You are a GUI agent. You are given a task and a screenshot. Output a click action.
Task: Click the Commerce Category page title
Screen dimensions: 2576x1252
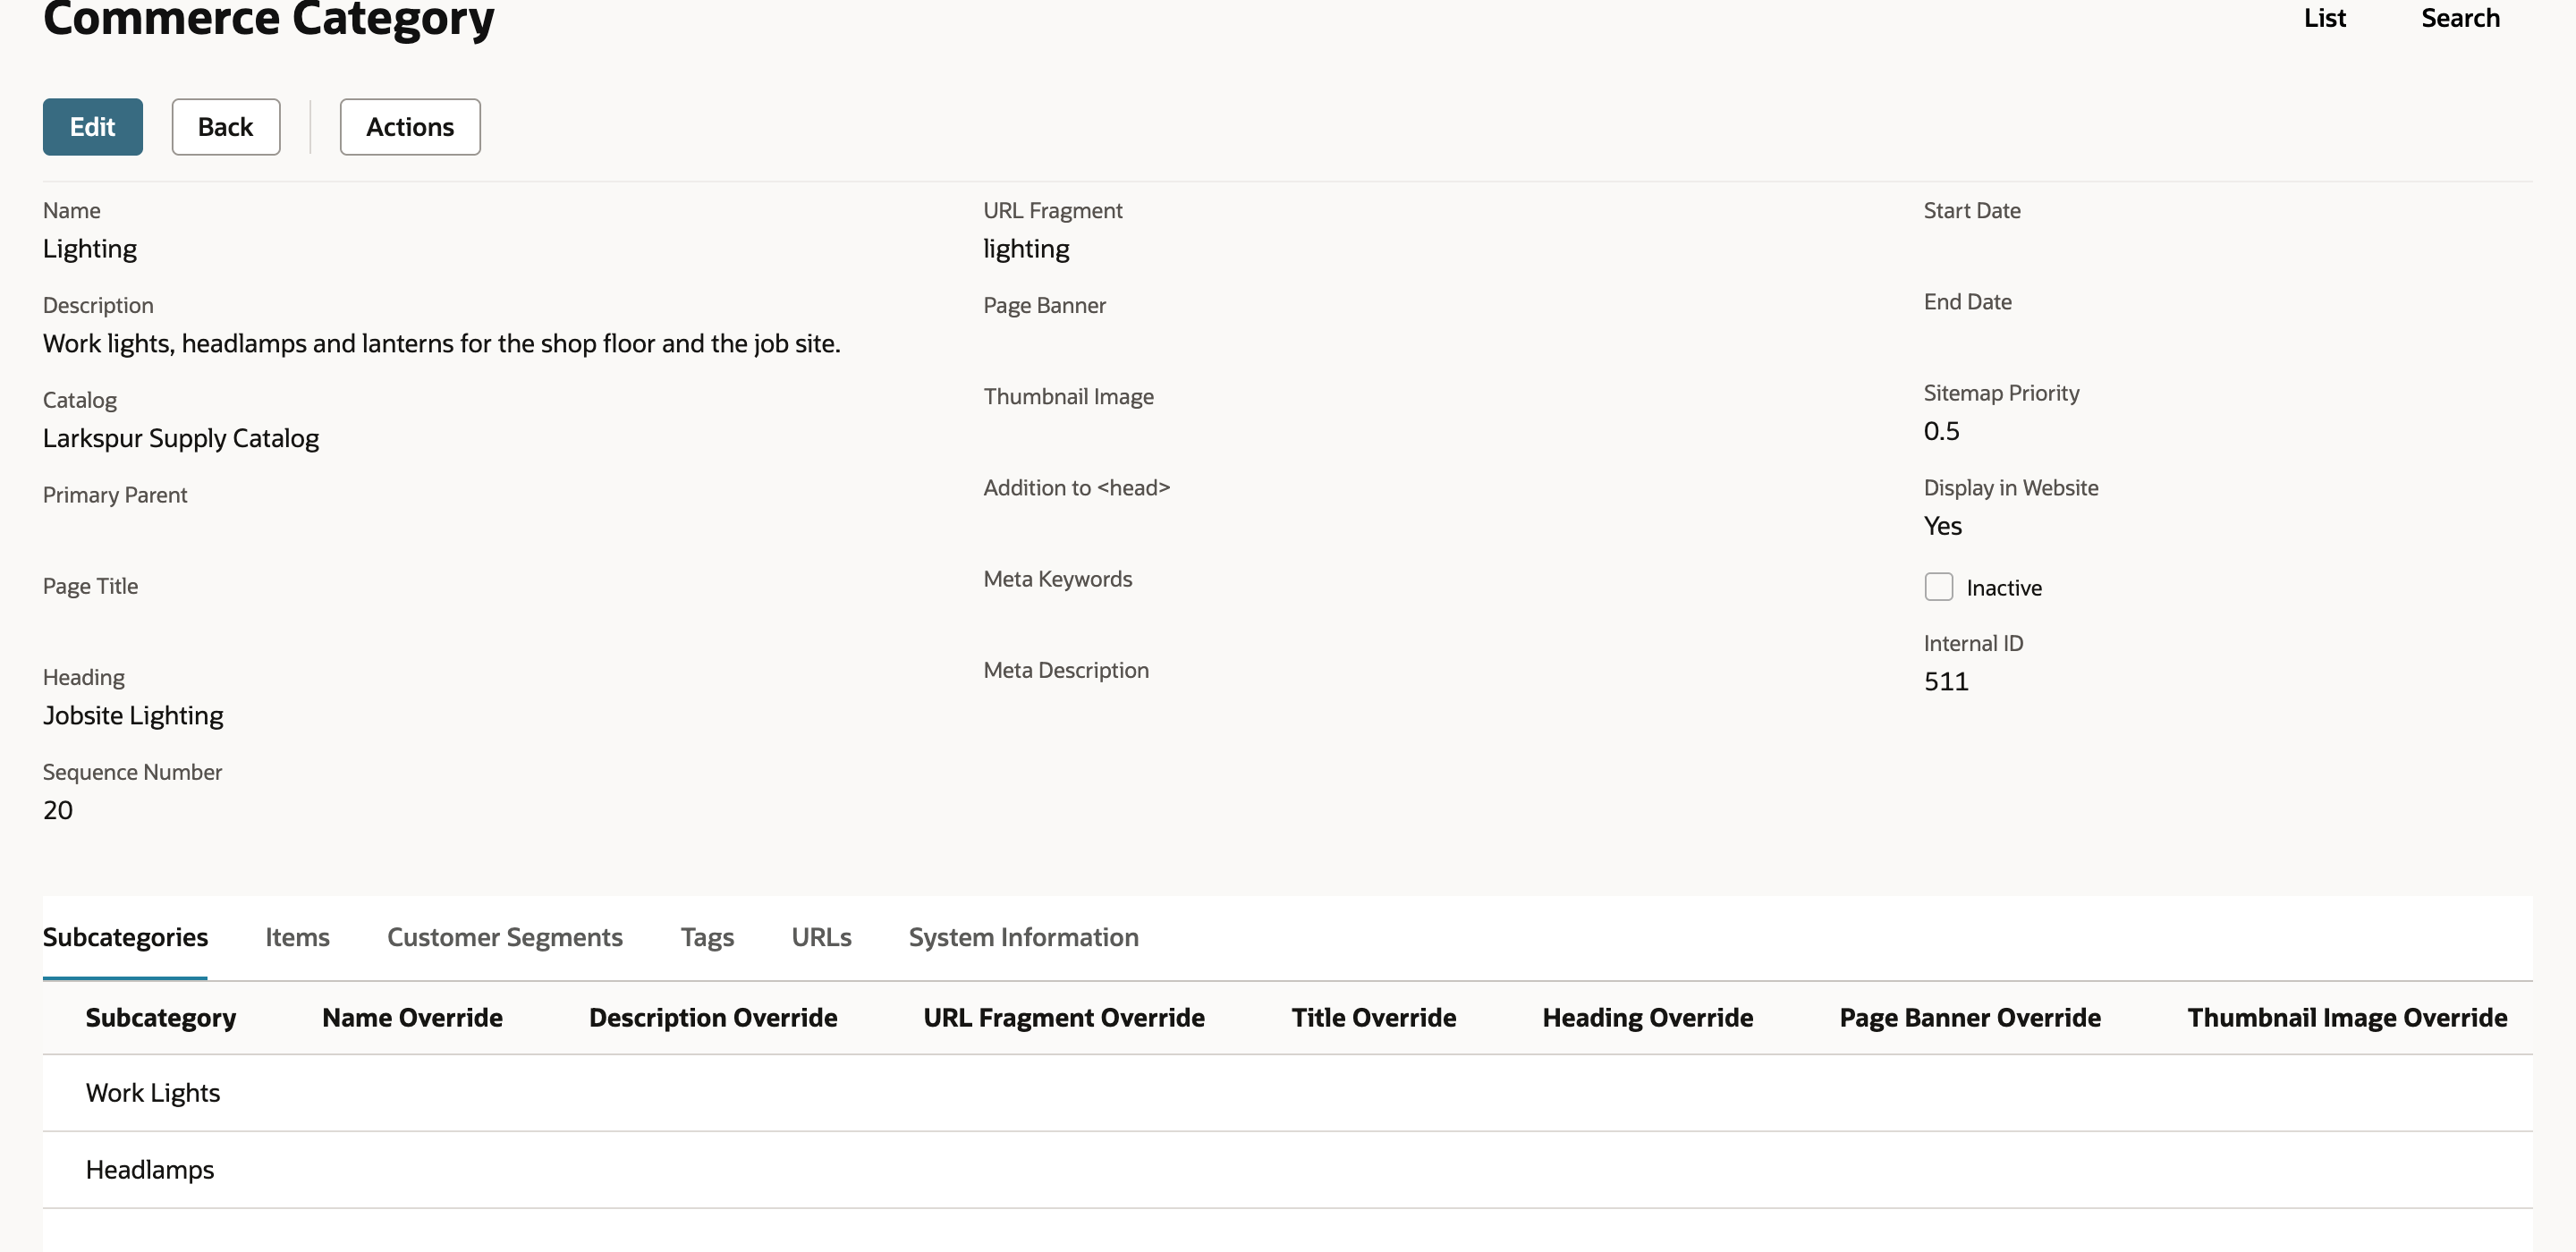[x=268, y=18]
